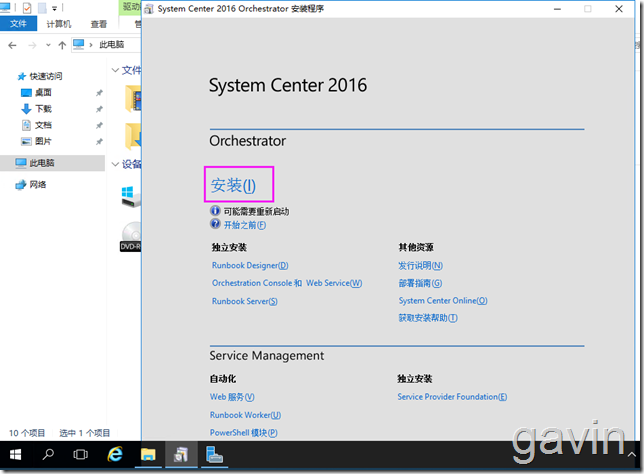Screen dimensions: 644x474
Task: Select Runbook Server(S) standalone install
Action: coord(245,301)
